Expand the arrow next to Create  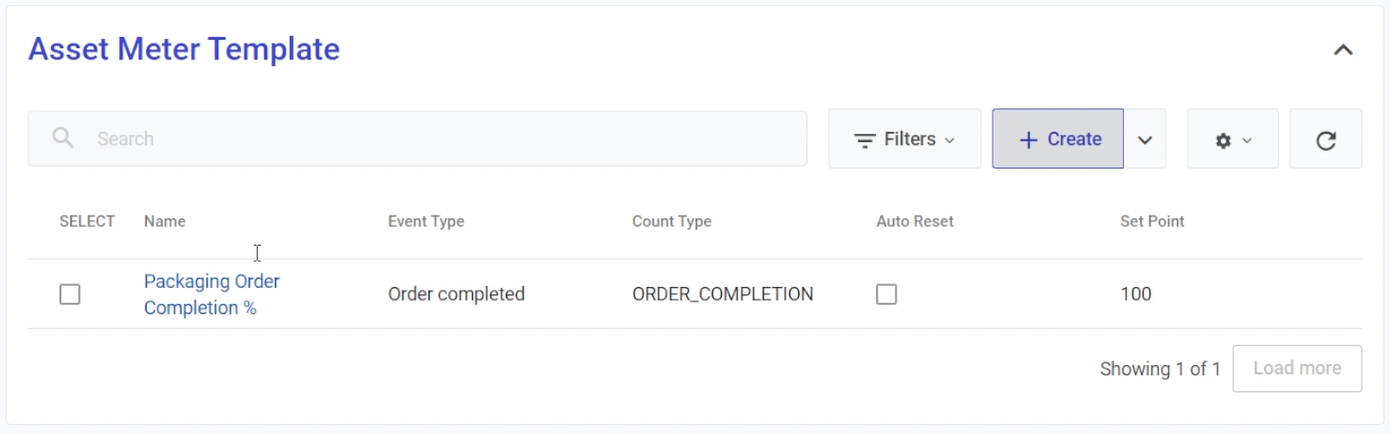pyautogui.click(x=1145, y=139)
